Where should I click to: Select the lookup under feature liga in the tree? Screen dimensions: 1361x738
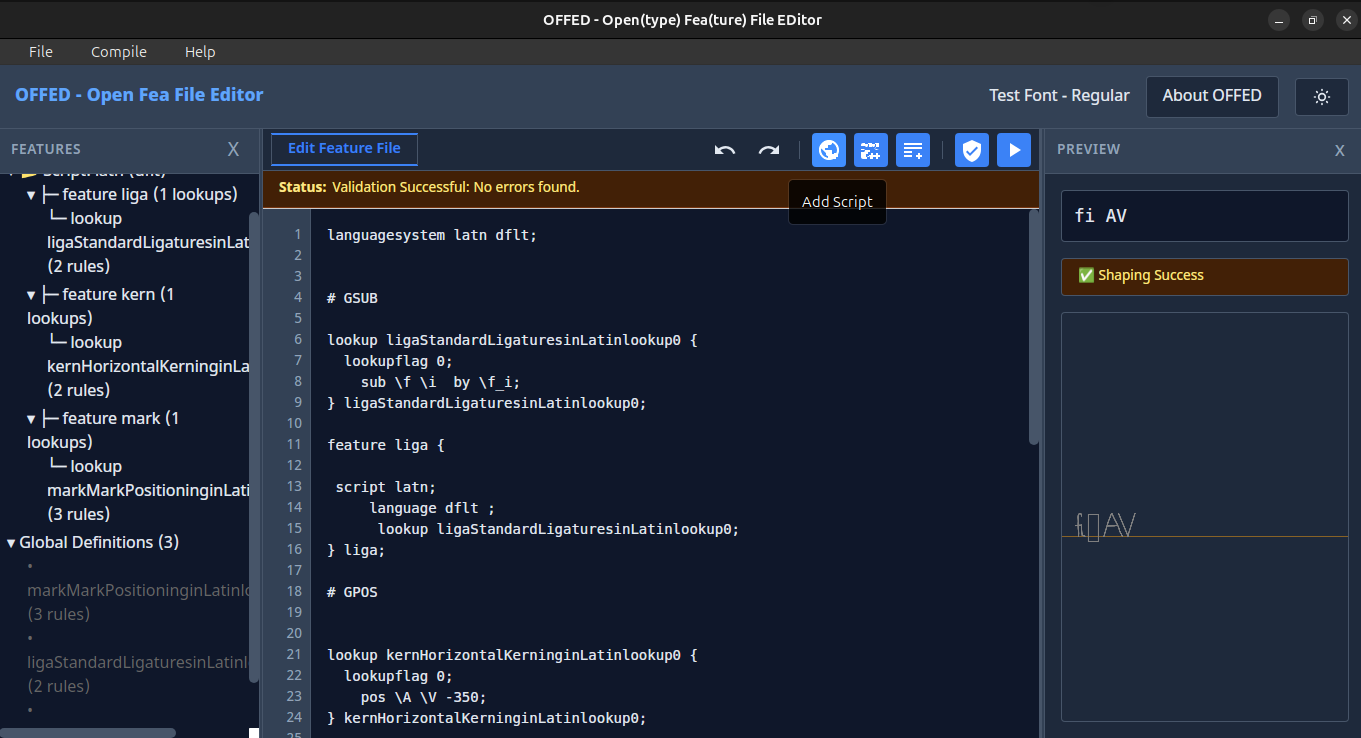148,242
